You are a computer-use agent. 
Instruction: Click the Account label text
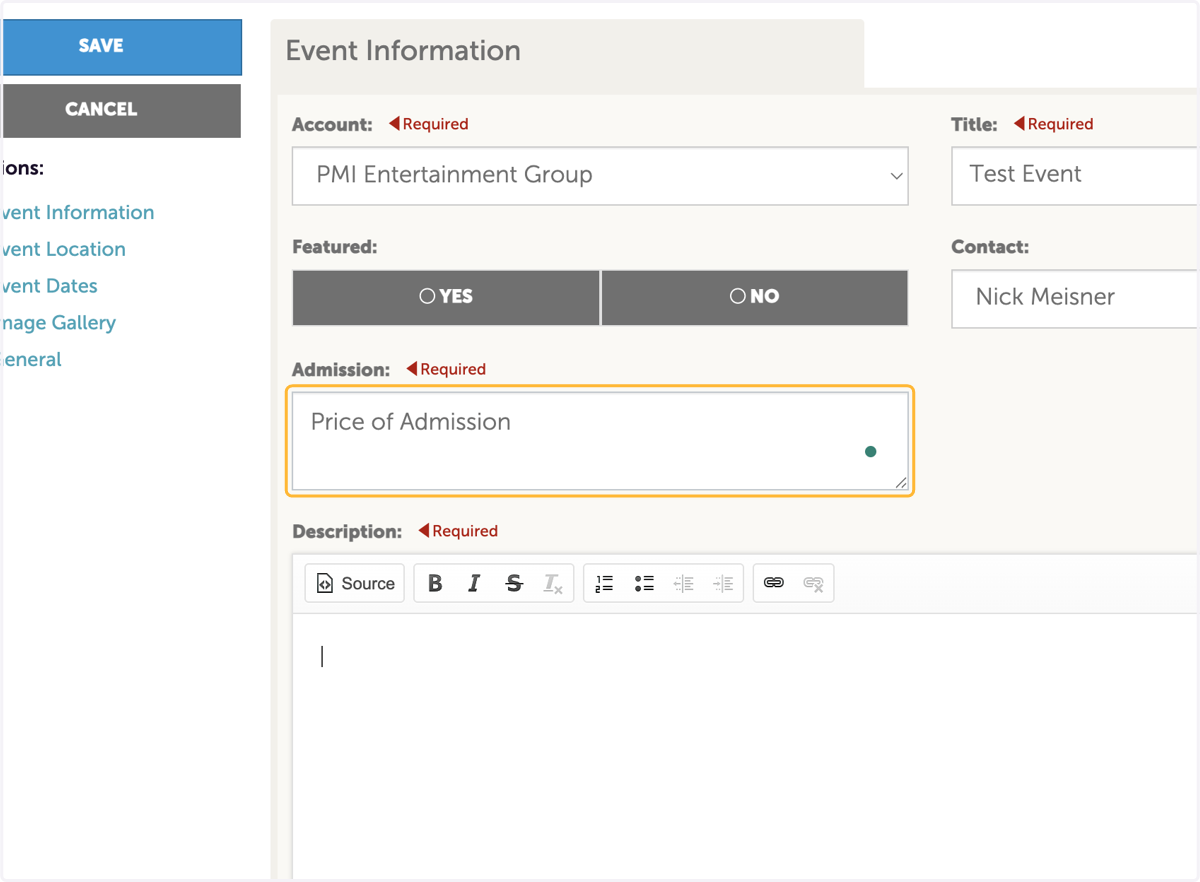tap(332, 125)
